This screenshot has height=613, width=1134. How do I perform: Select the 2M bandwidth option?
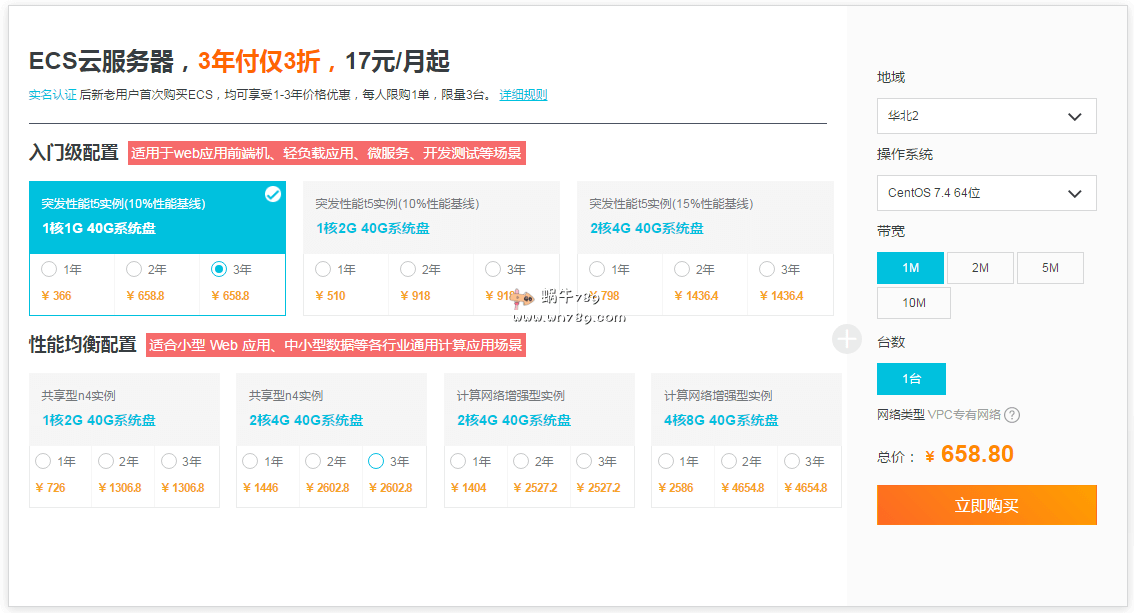(x=980, y=268)
